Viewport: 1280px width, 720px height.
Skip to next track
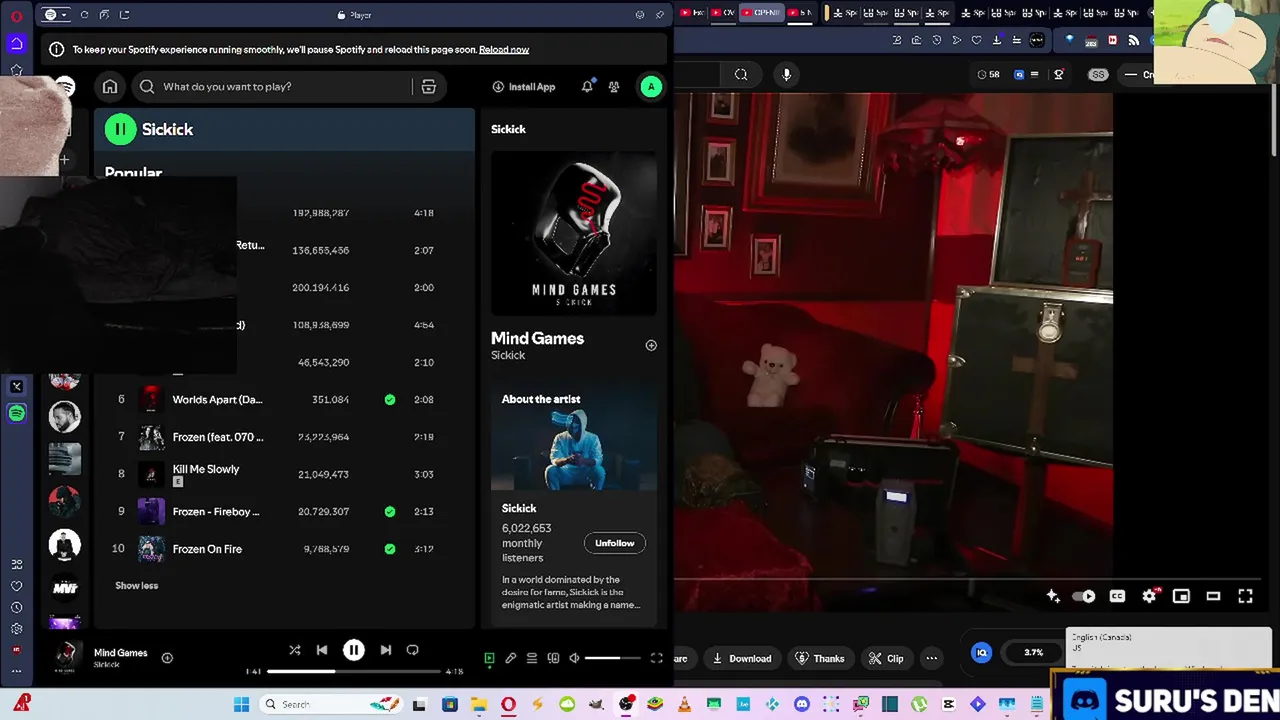[386, 650]
